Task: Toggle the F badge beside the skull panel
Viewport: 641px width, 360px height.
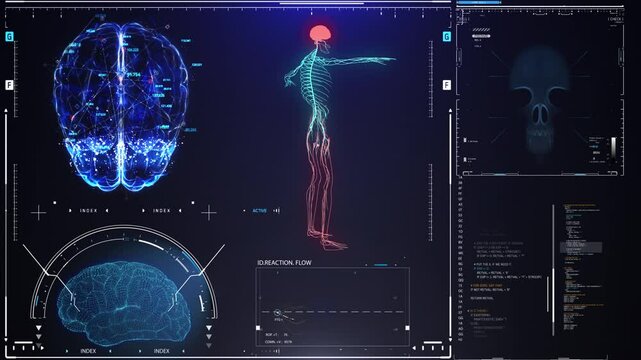Action: (x=446, y=85)
